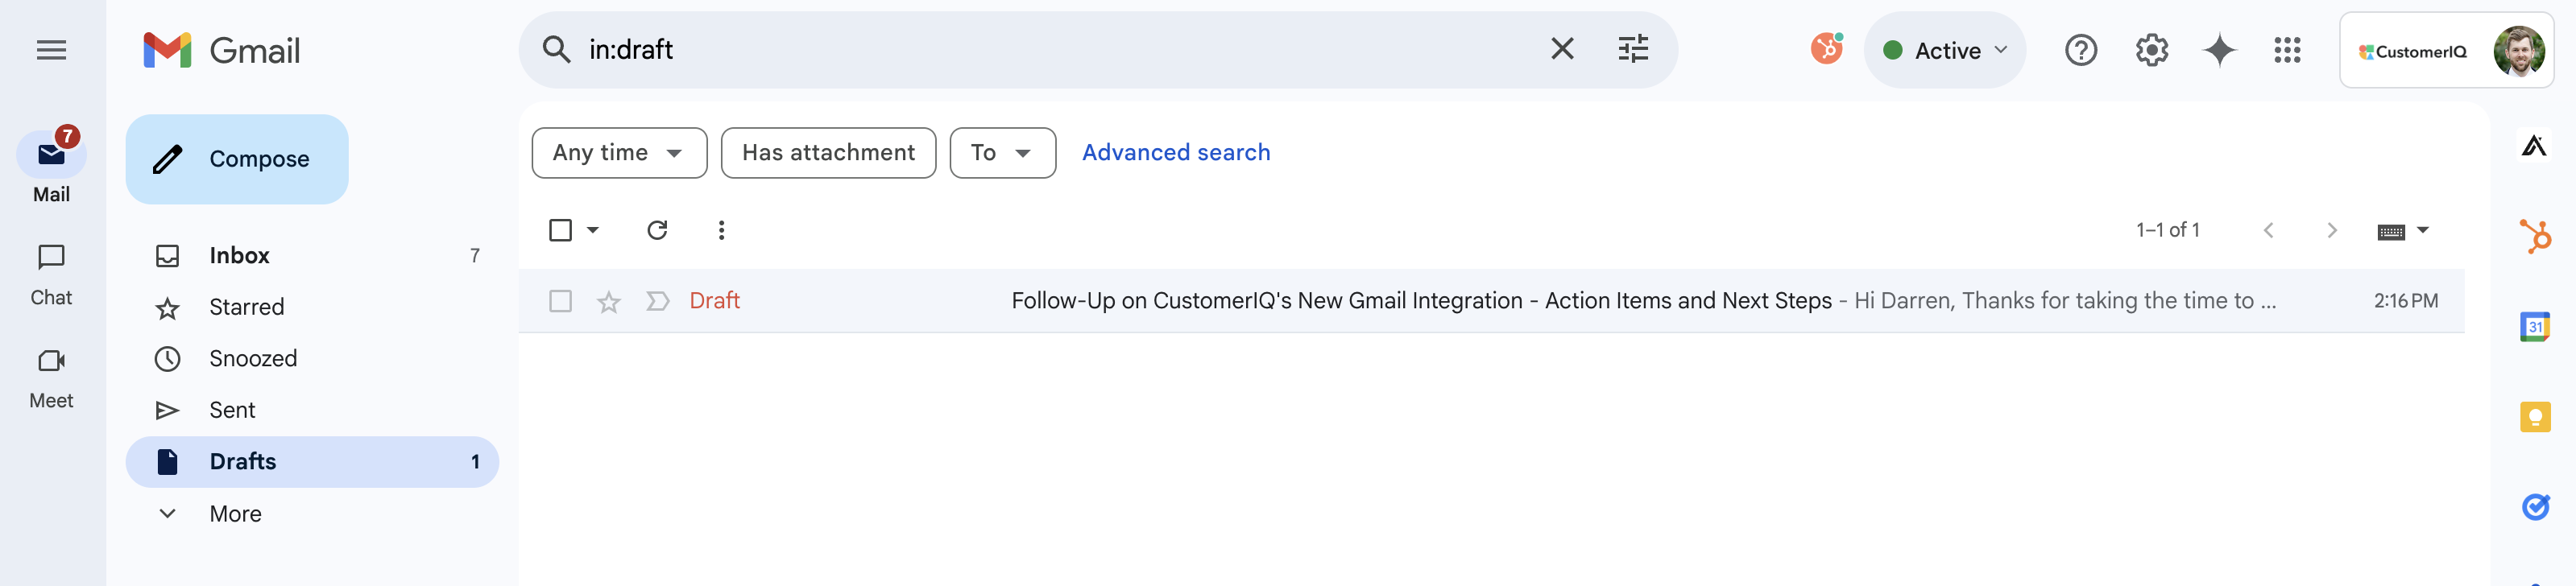Open the Advanced search link
The image size is (2576, 586).
tap(1175, 153)
